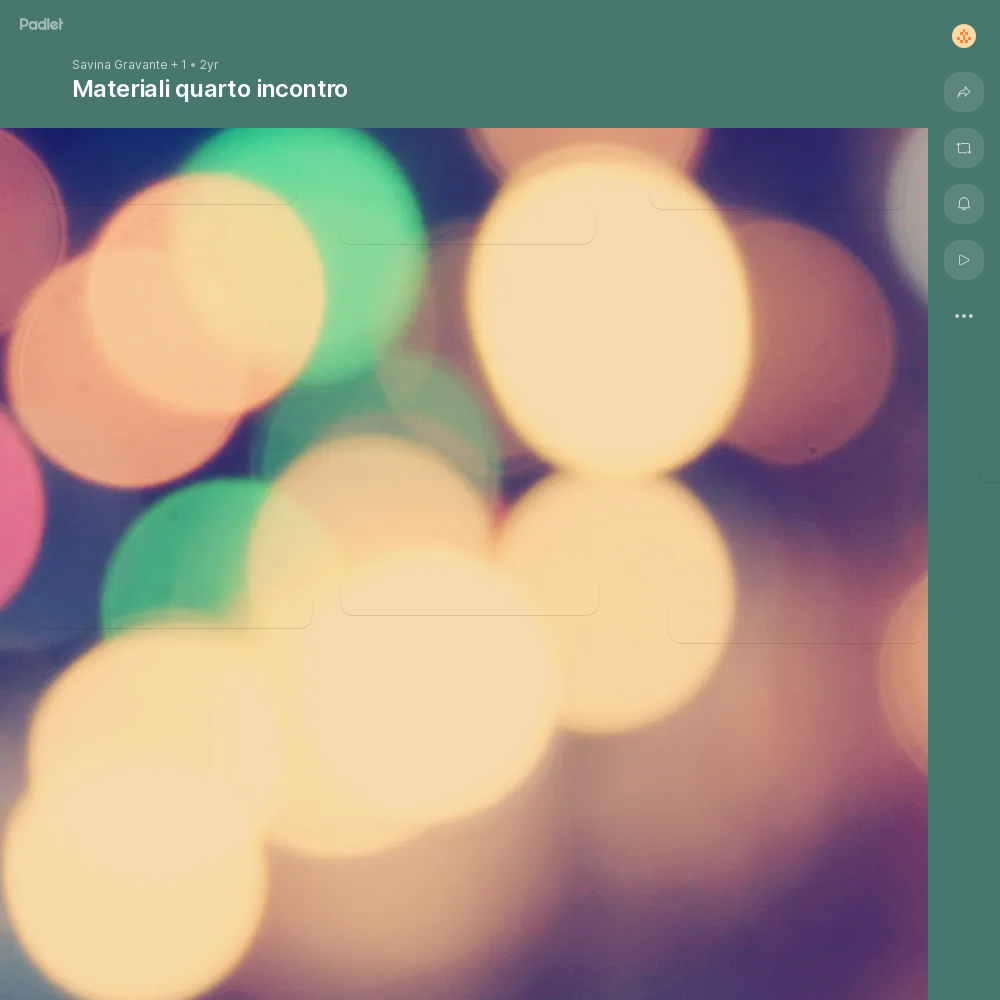Click the "2yr" timestamp
The height and width of the screenshot is (1000, 1000).
coord(209,65)
